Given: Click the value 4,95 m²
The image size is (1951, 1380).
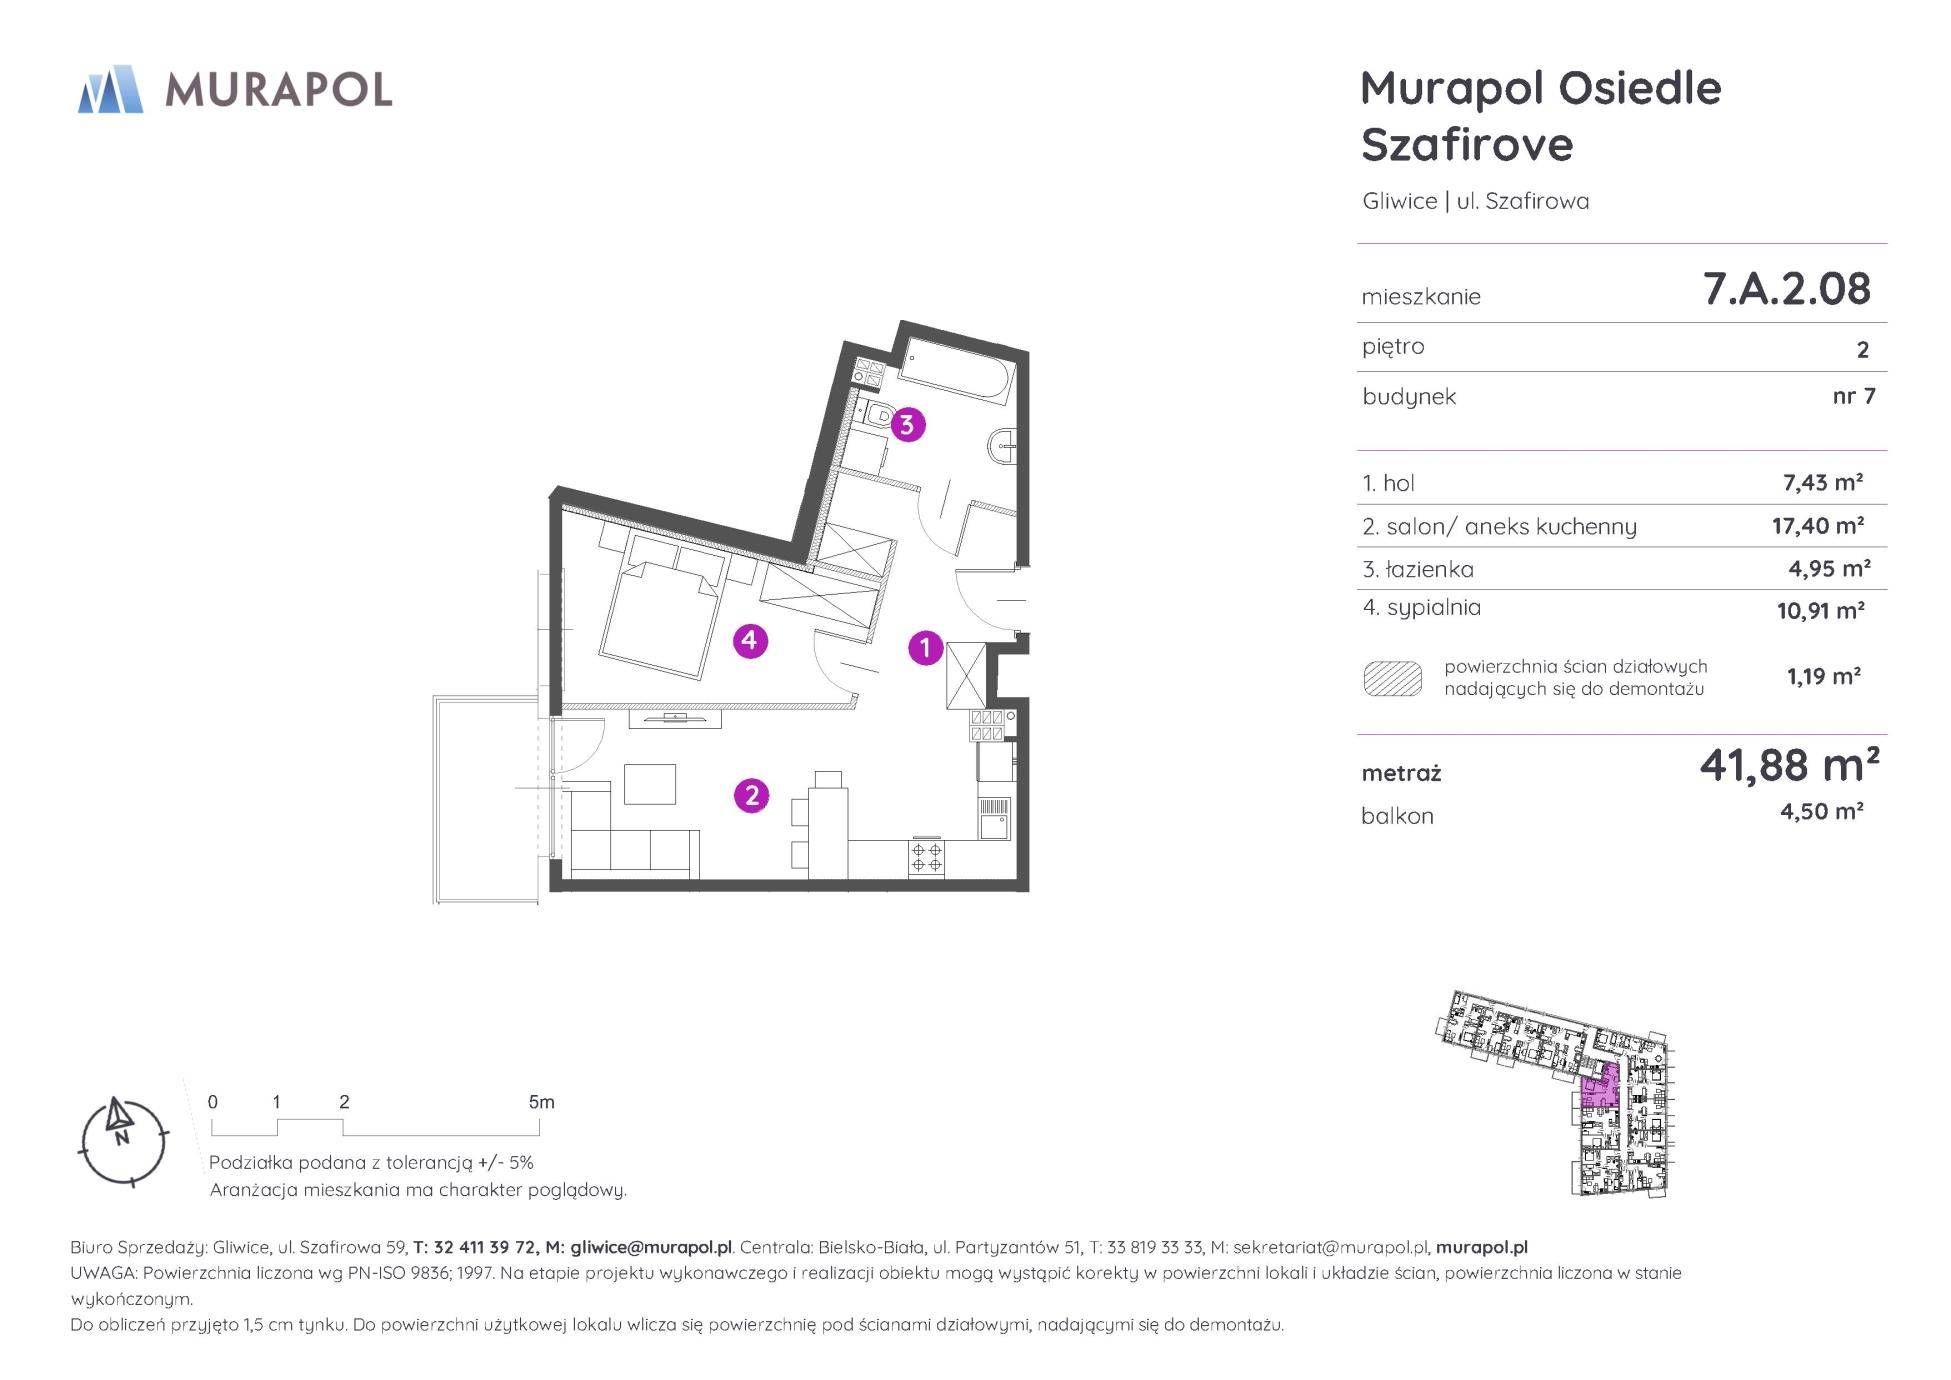Looking at the screenshot, I should (1829, 568).
